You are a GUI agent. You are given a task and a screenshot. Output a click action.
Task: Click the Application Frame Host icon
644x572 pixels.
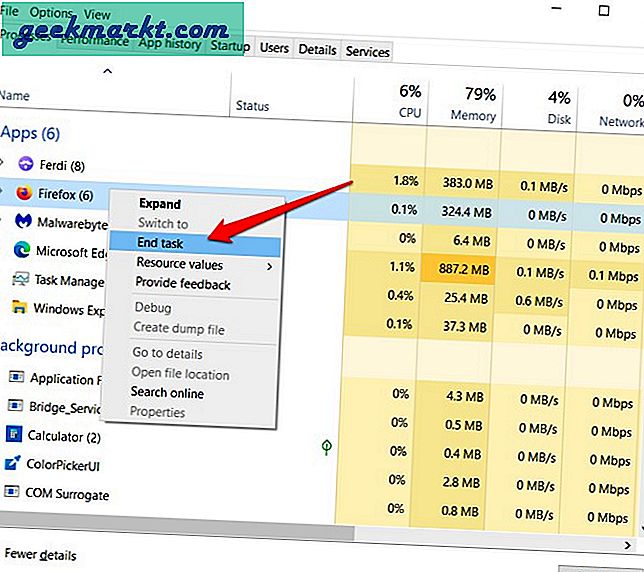(x=16, y=376)
